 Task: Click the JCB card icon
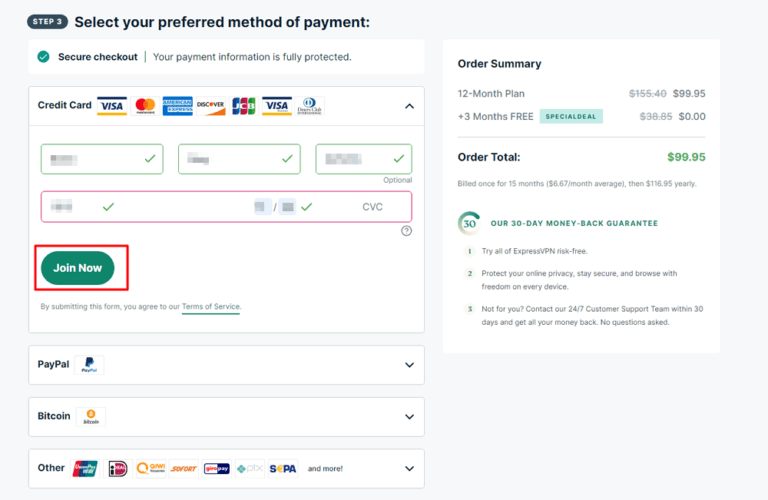[x=243, y=106]
